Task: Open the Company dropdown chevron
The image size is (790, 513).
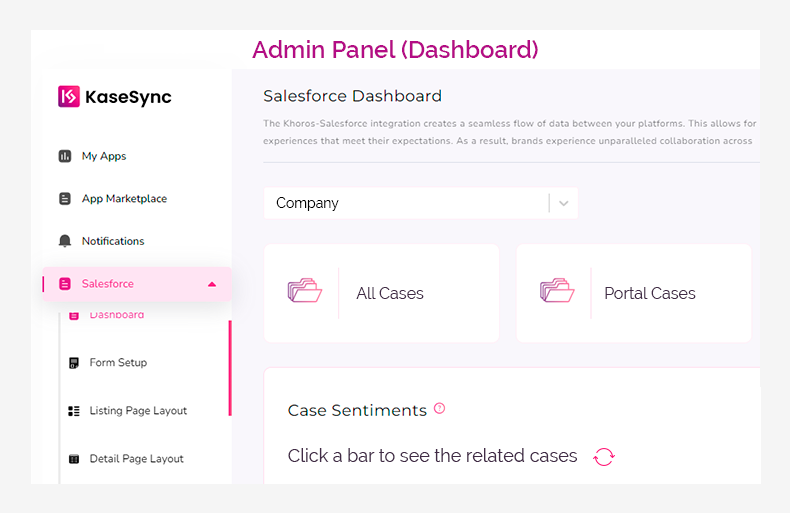Action: click(564, 203)
